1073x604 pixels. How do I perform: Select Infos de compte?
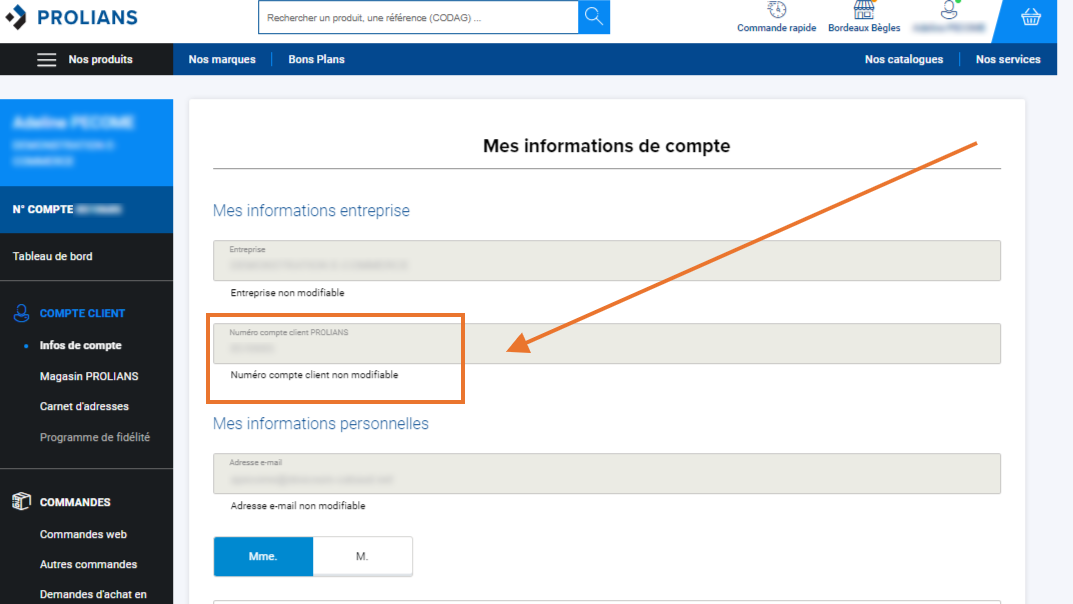[81, 345]
